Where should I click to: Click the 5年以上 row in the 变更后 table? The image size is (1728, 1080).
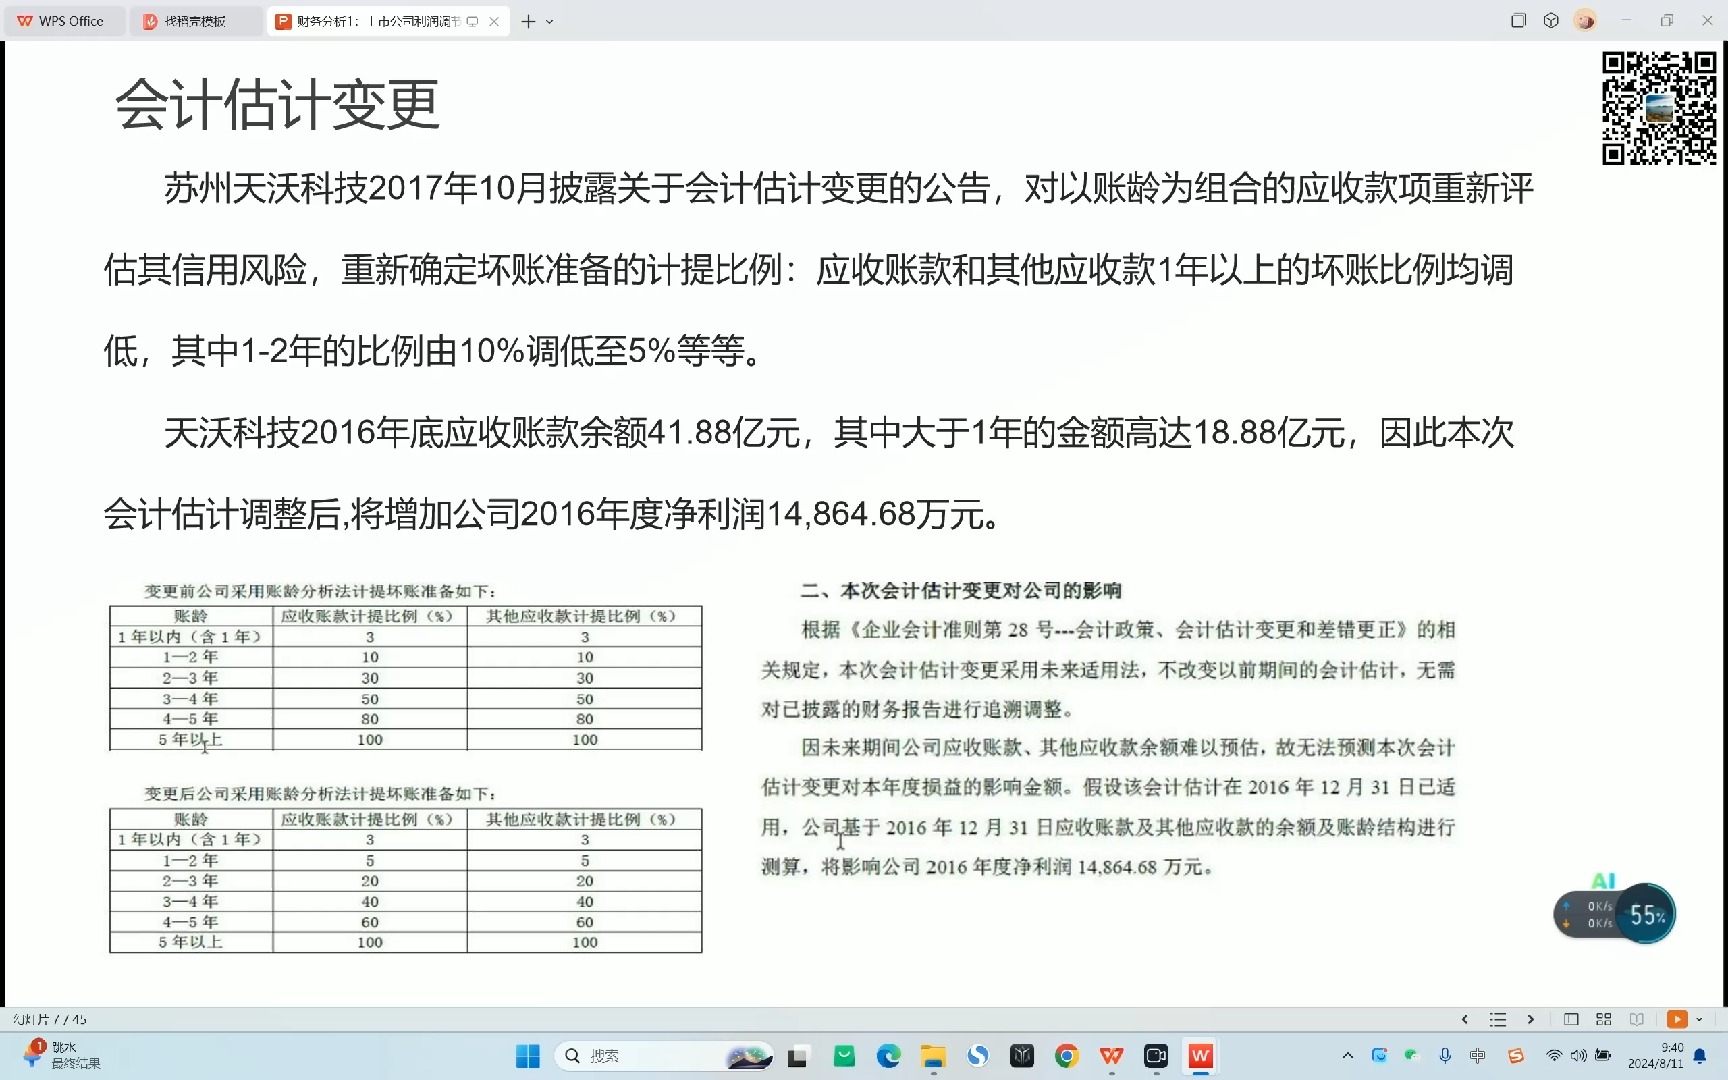coord(405,942)
